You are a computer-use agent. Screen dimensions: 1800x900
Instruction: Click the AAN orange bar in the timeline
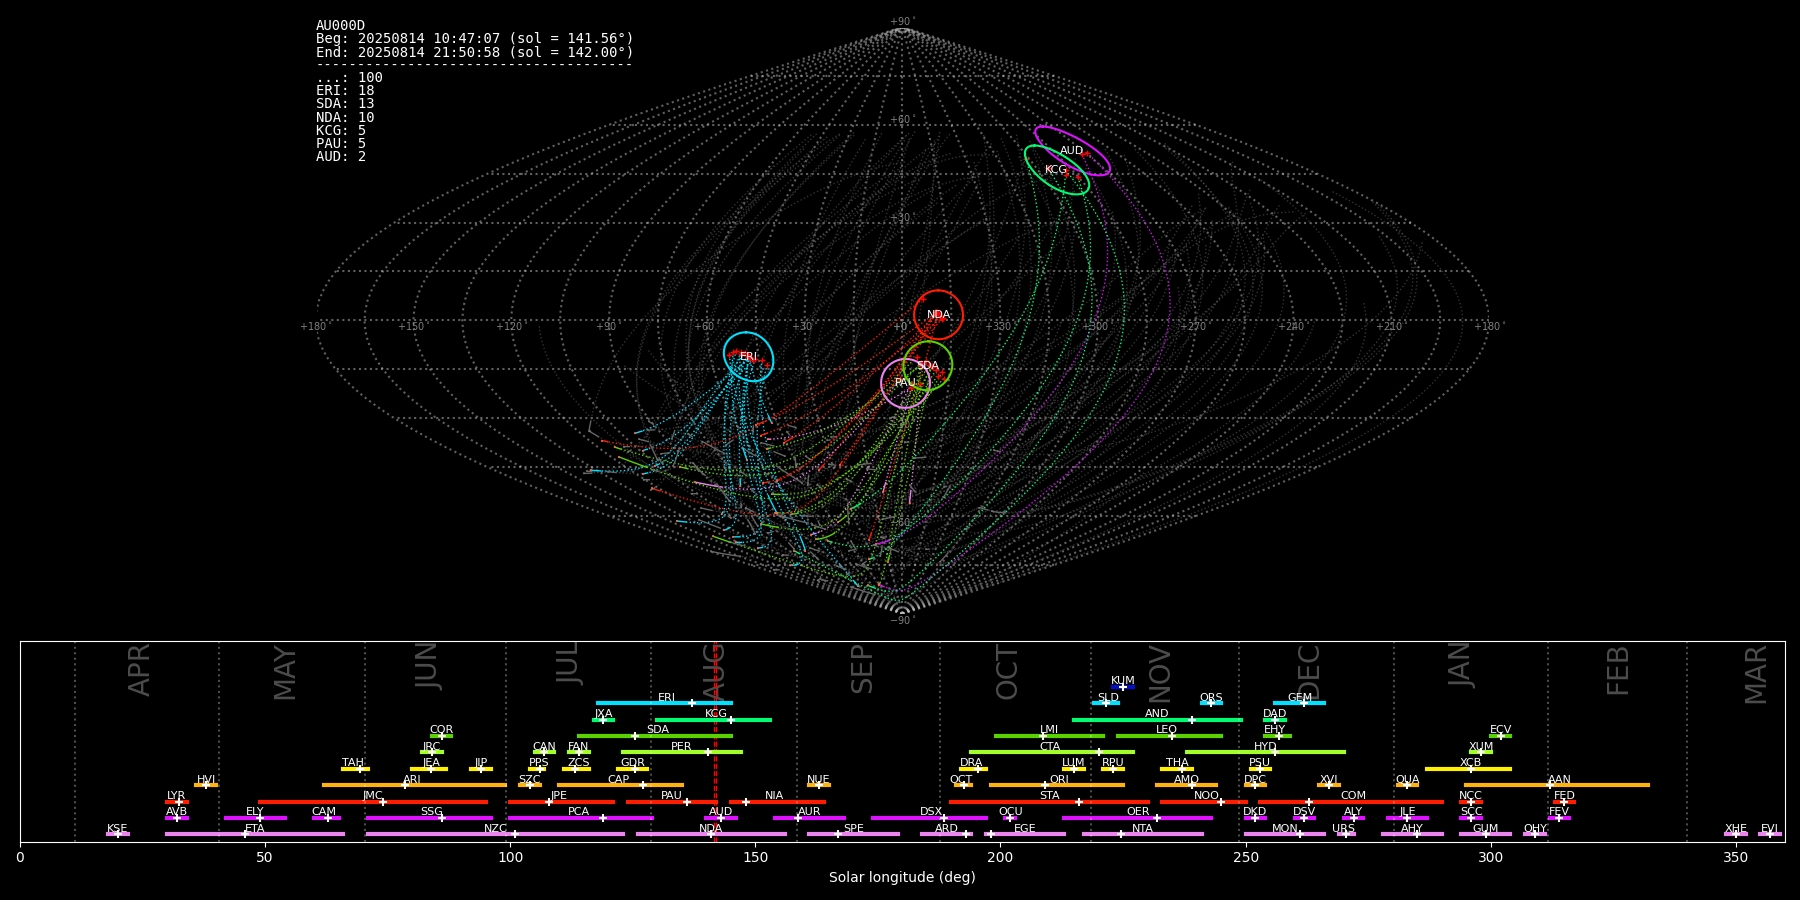tap(1557, 785)
